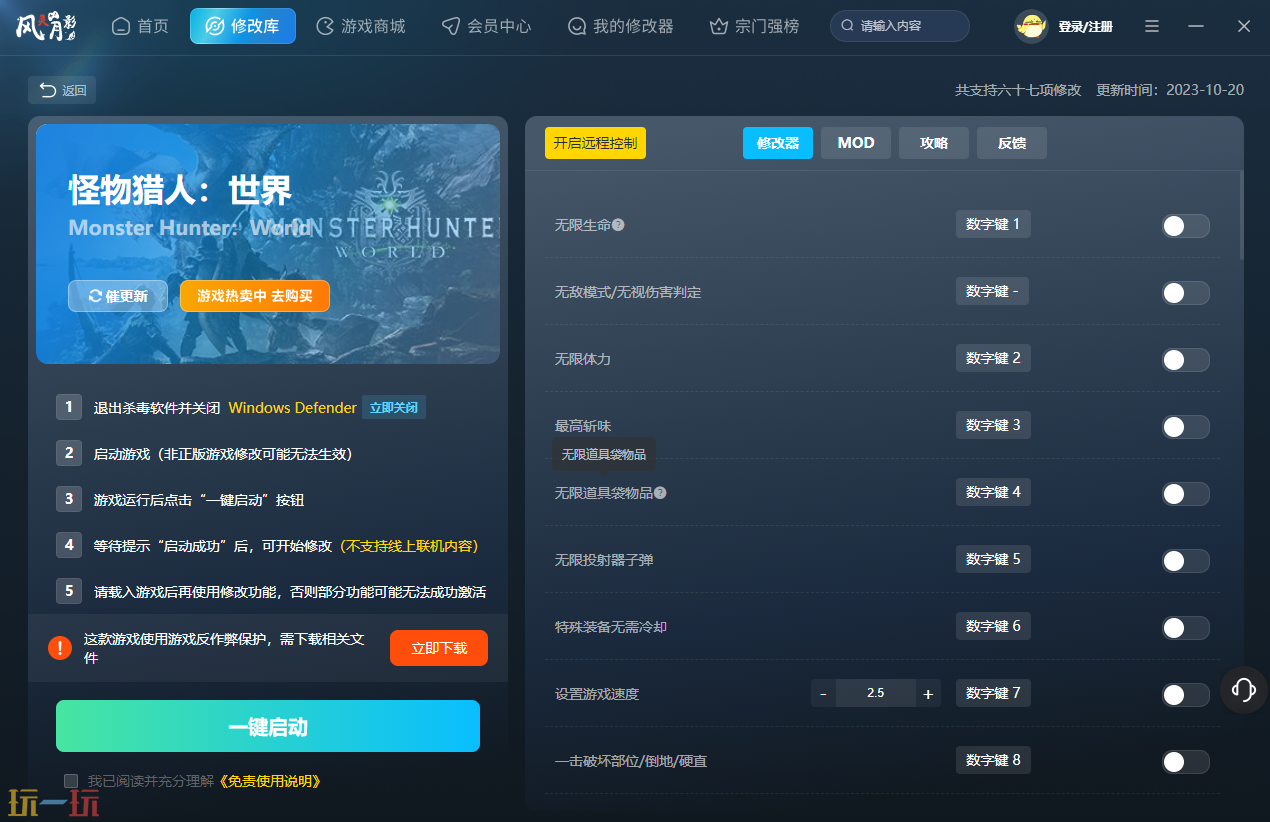Click 游戏热卖中 去购买 button
The height and width of the screenshot is (822, 1270).
[x=255, y=296]
